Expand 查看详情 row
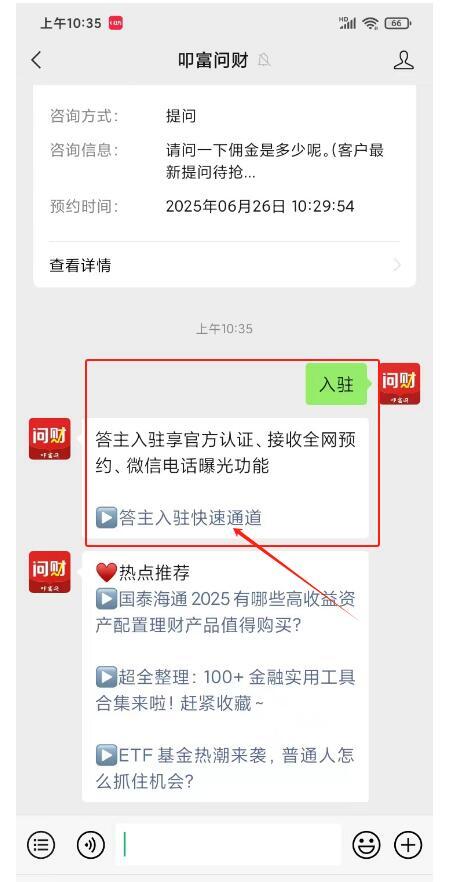Viewport: 459px width, 882px height. point(224,265)
